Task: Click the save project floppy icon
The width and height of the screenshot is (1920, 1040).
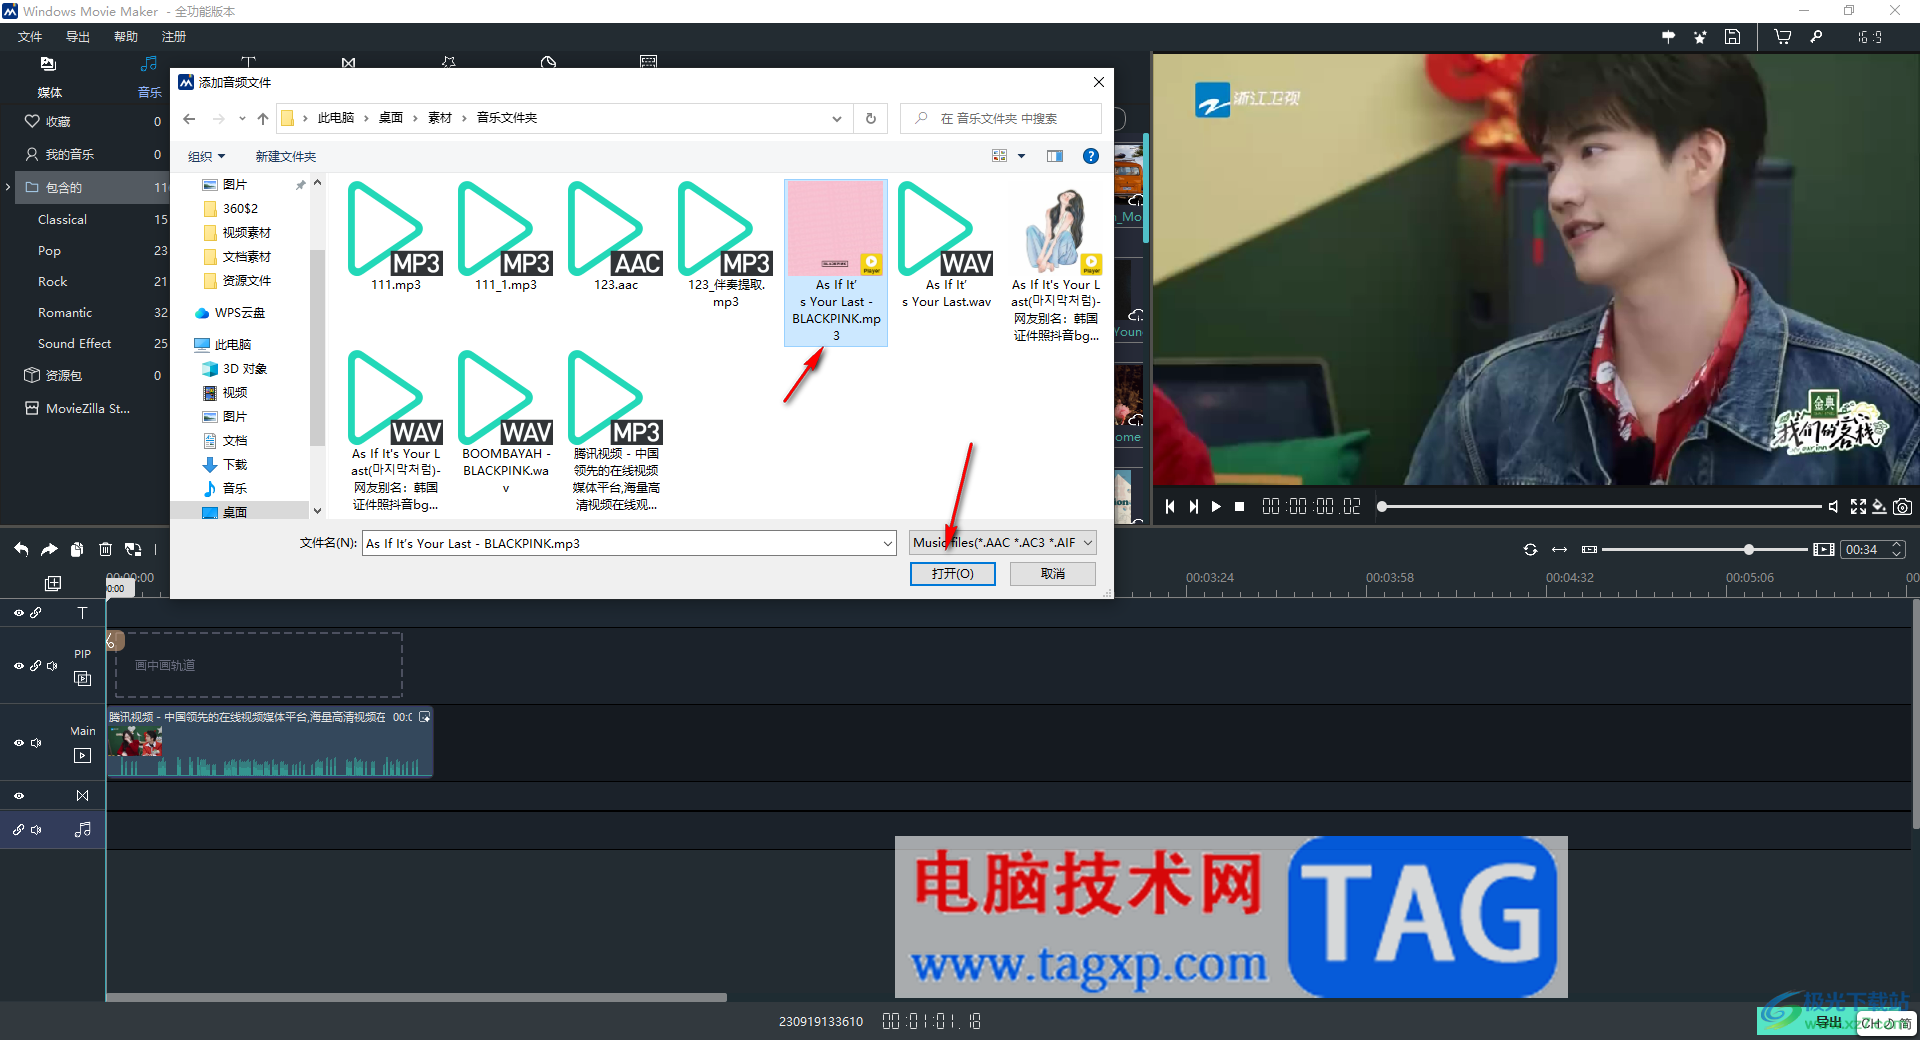Action: 1733,37
